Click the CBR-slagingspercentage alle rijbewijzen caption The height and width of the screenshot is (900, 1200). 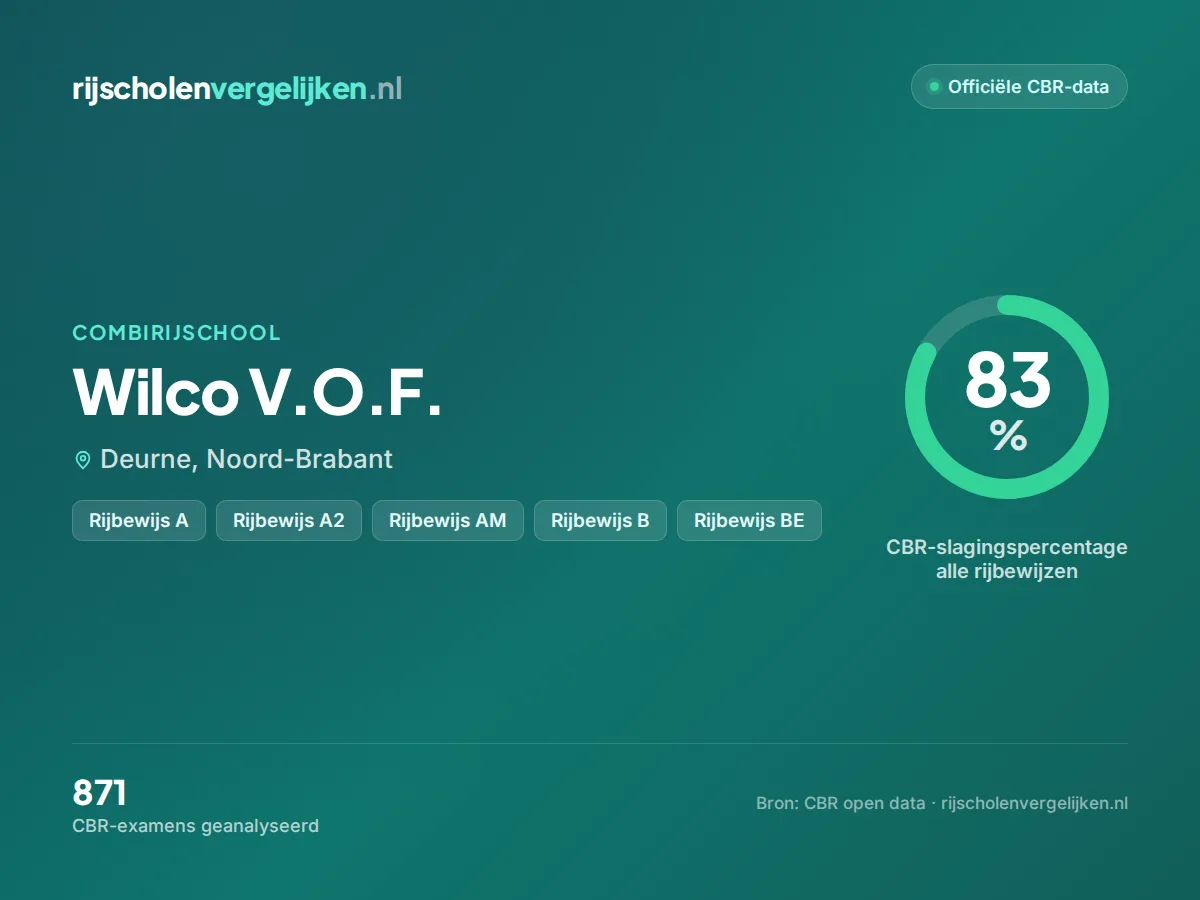click(x=1007, y=560)
